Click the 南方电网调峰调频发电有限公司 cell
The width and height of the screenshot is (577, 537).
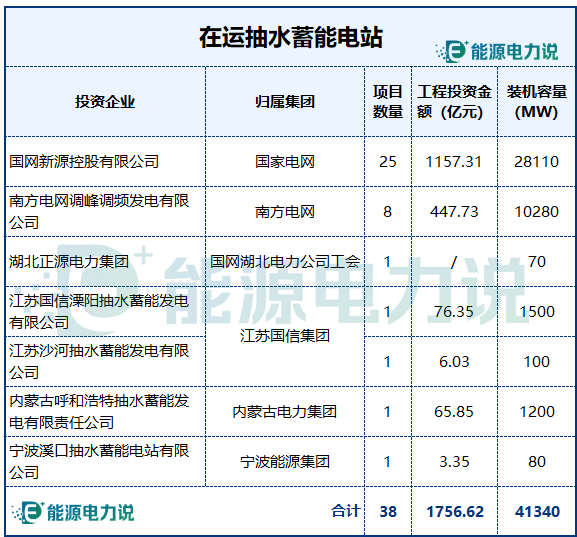coord(105,212)
